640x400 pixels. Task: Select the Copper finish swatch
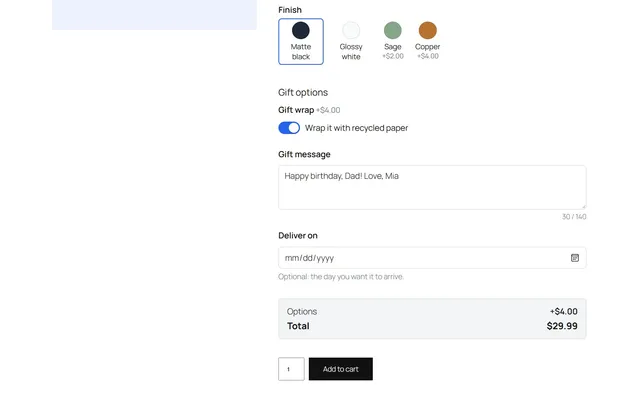tap(427, 41)
